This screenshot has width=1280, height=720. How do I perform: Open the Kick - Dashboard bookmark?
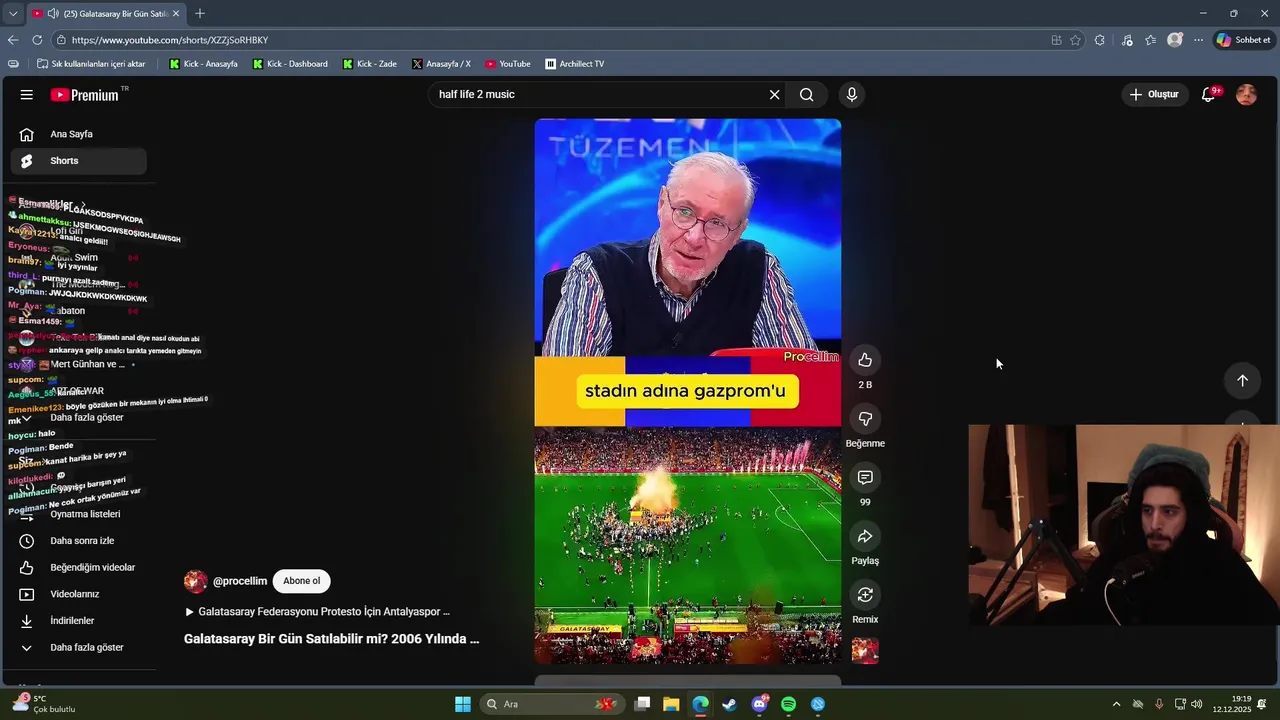pos(290,64)
